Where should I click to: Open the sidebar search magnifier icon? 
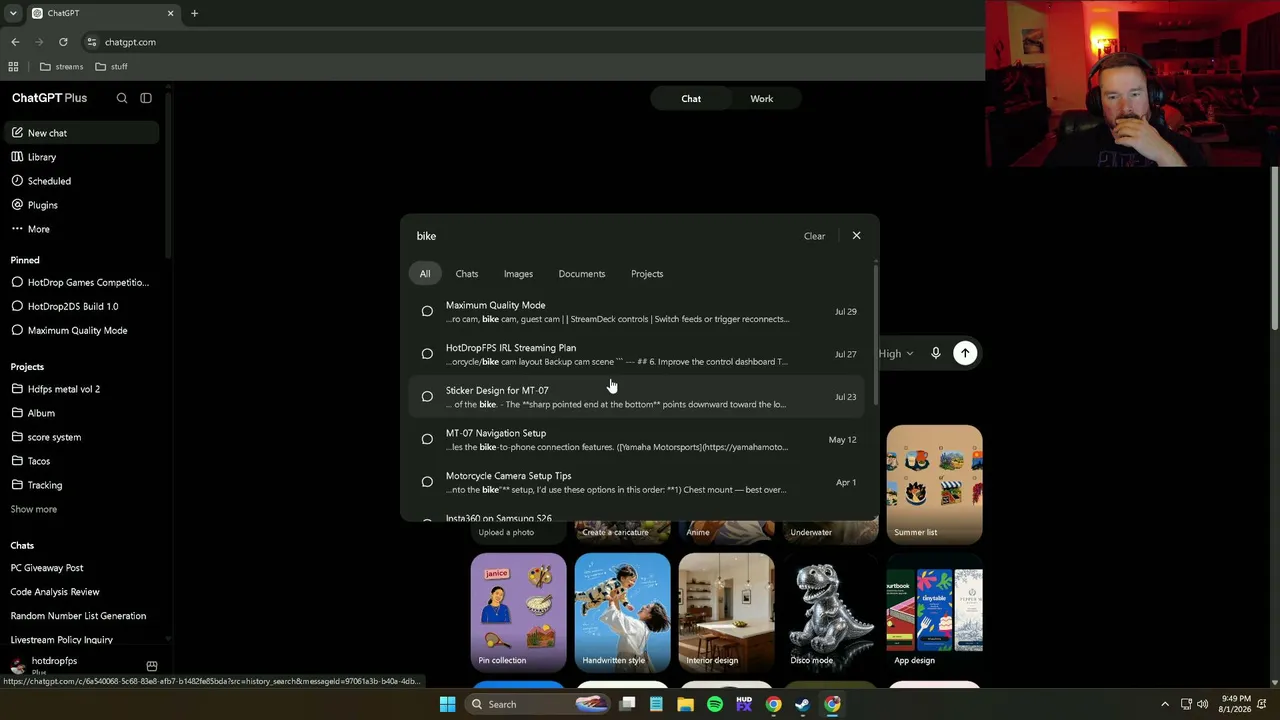[122, 98]
